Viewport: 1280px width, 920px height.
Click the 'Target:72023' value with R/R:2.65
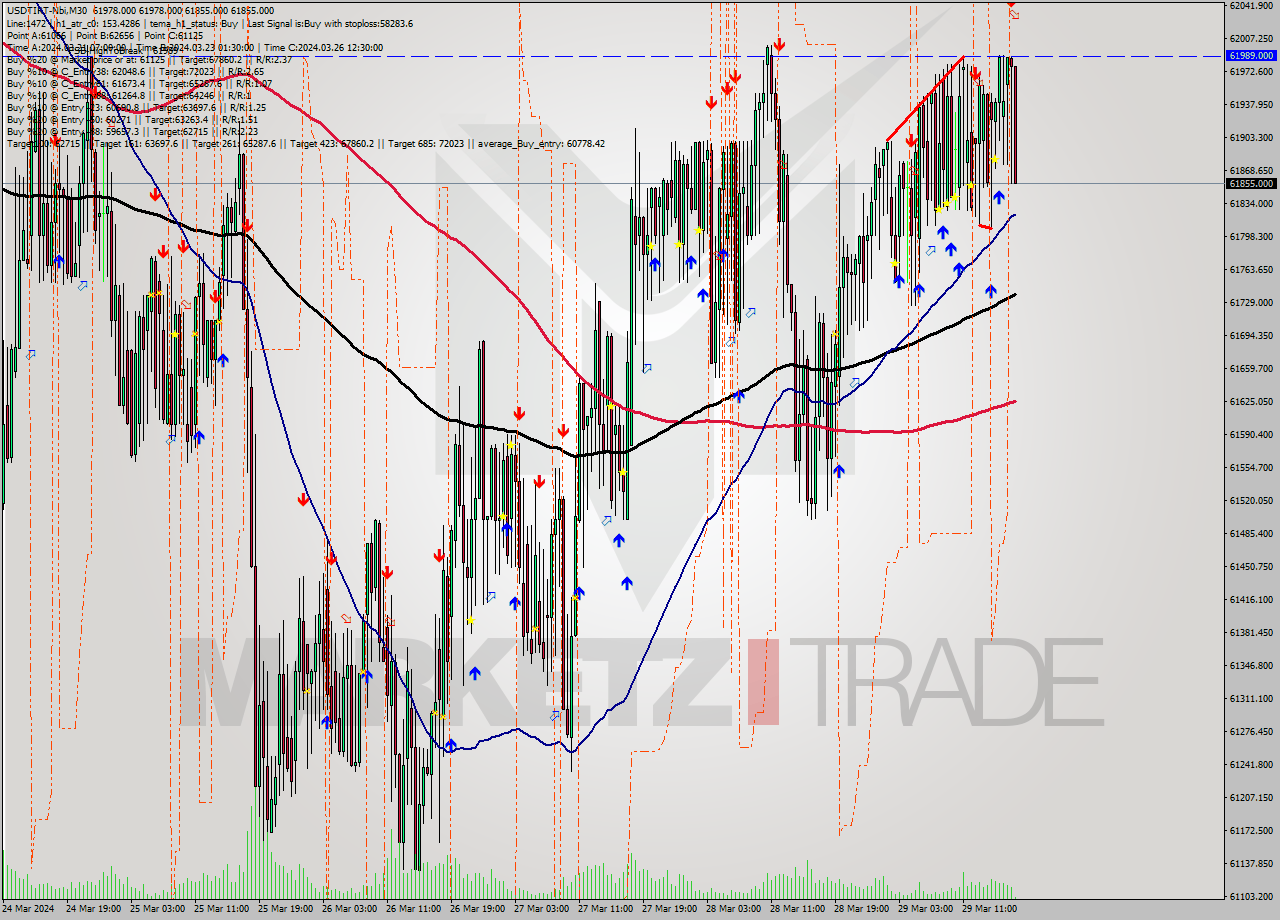186,71
